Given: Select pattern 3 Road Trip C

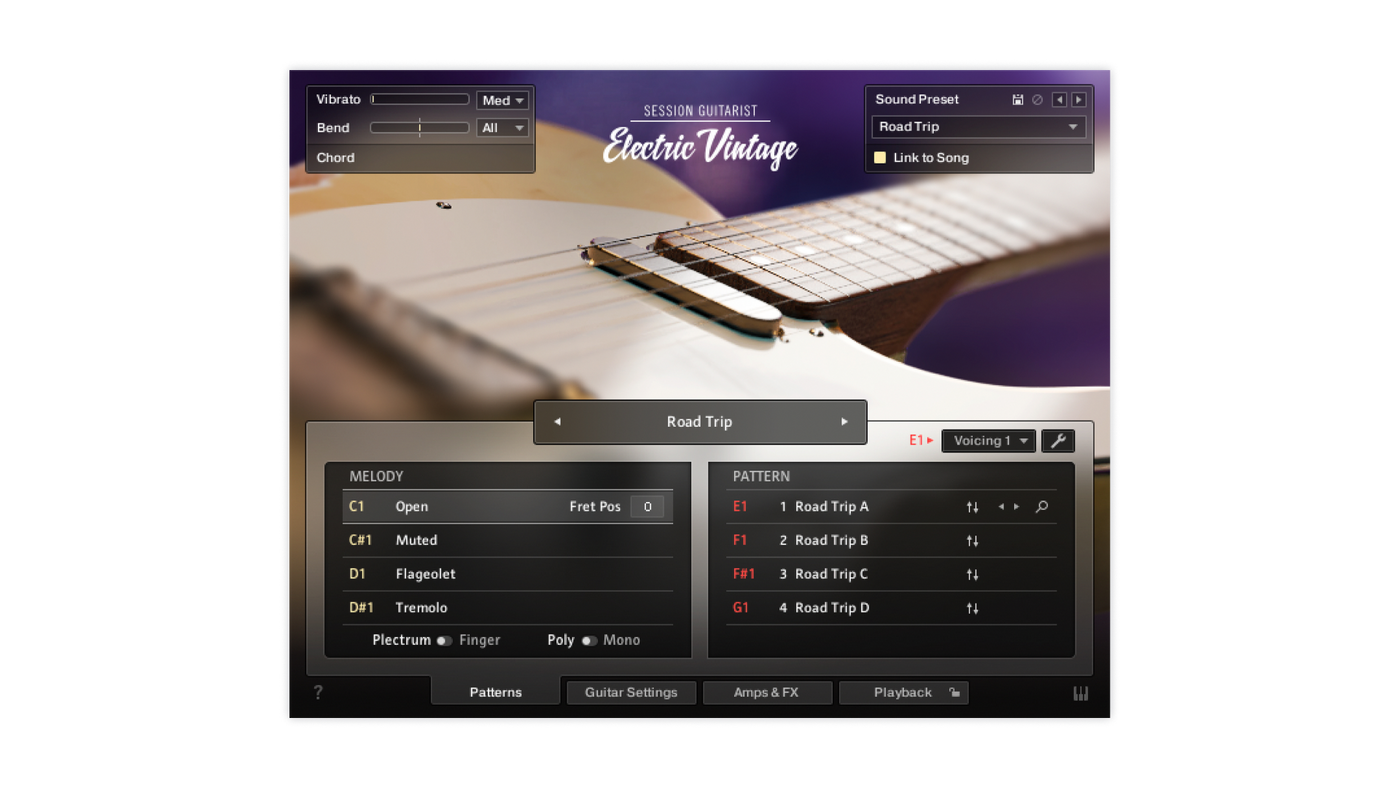Looking at the screenshot, I should tap(891, 574).
